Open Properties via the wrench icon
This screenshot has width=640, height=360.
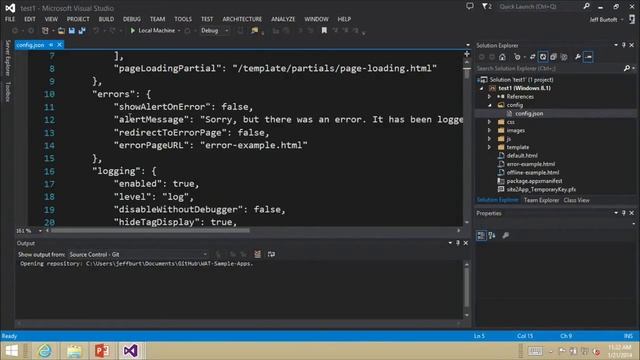click(578, 57)
